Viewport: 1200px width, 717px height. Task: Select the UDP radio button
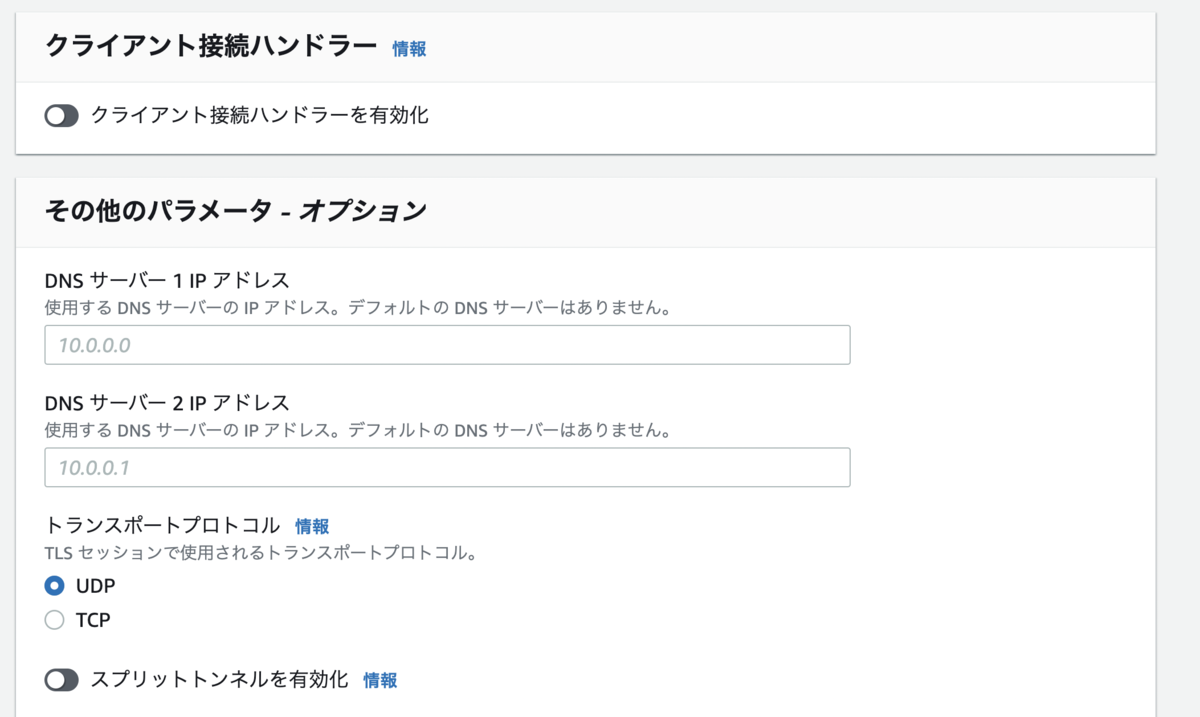[55, 586]
